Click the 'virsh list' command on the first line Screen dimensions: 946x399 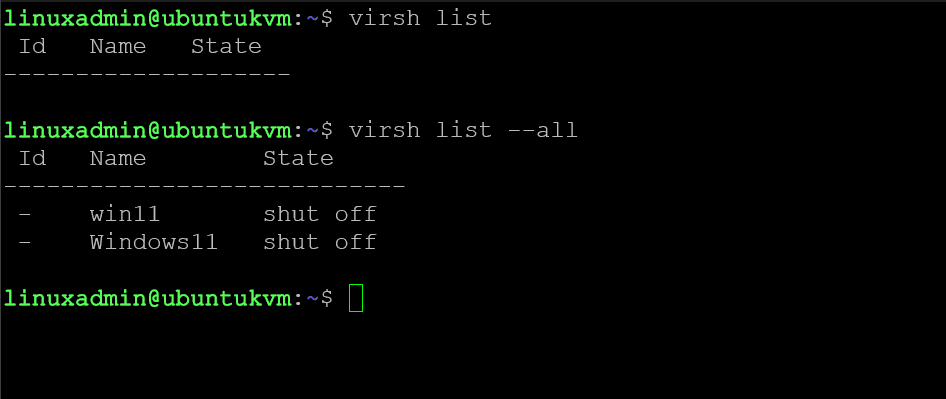tap(421, 18)
